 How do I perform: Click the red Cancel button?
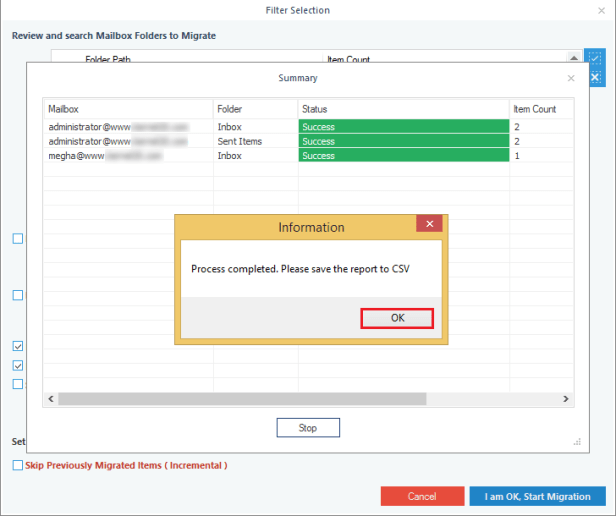(x=422, y=496)
